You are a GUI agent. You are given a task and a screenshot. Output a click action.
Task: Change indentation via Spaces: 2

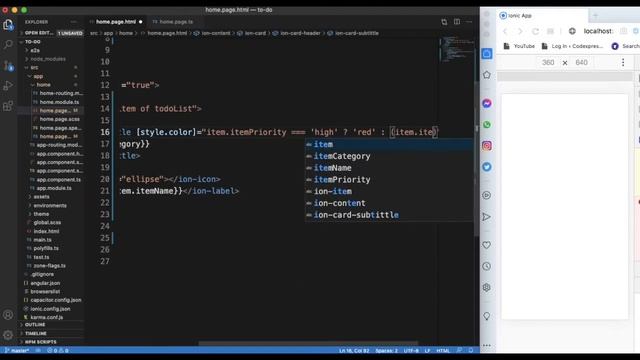[x=386, y=351]
